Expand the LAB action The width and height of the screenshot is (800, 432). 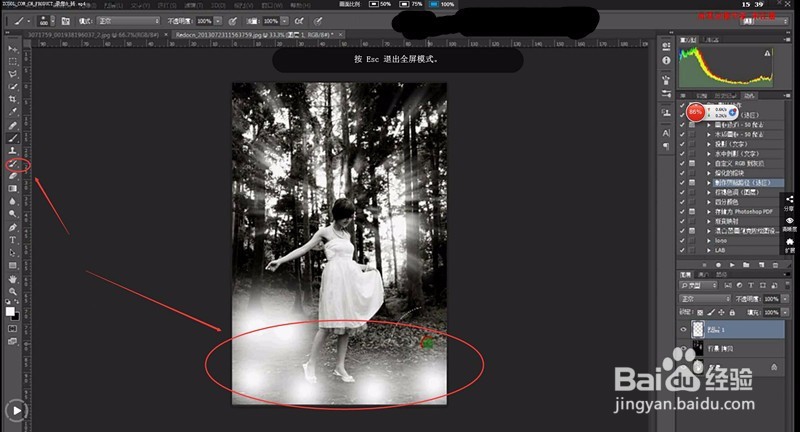(x=709, y=250)
